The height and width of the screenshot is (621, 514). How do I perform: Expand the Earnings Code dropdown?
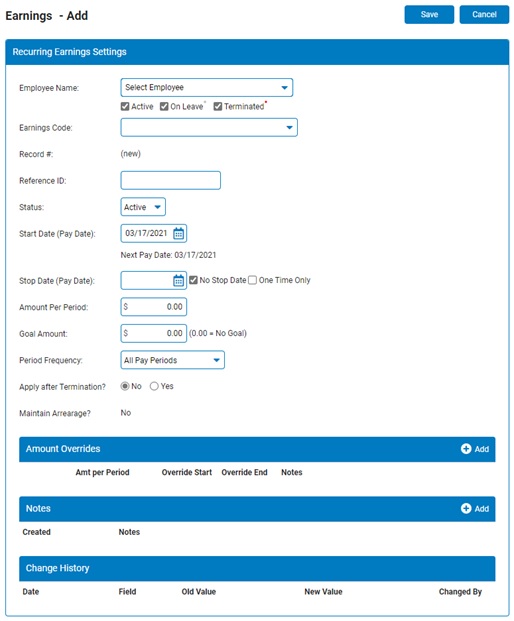coord(209,128)
